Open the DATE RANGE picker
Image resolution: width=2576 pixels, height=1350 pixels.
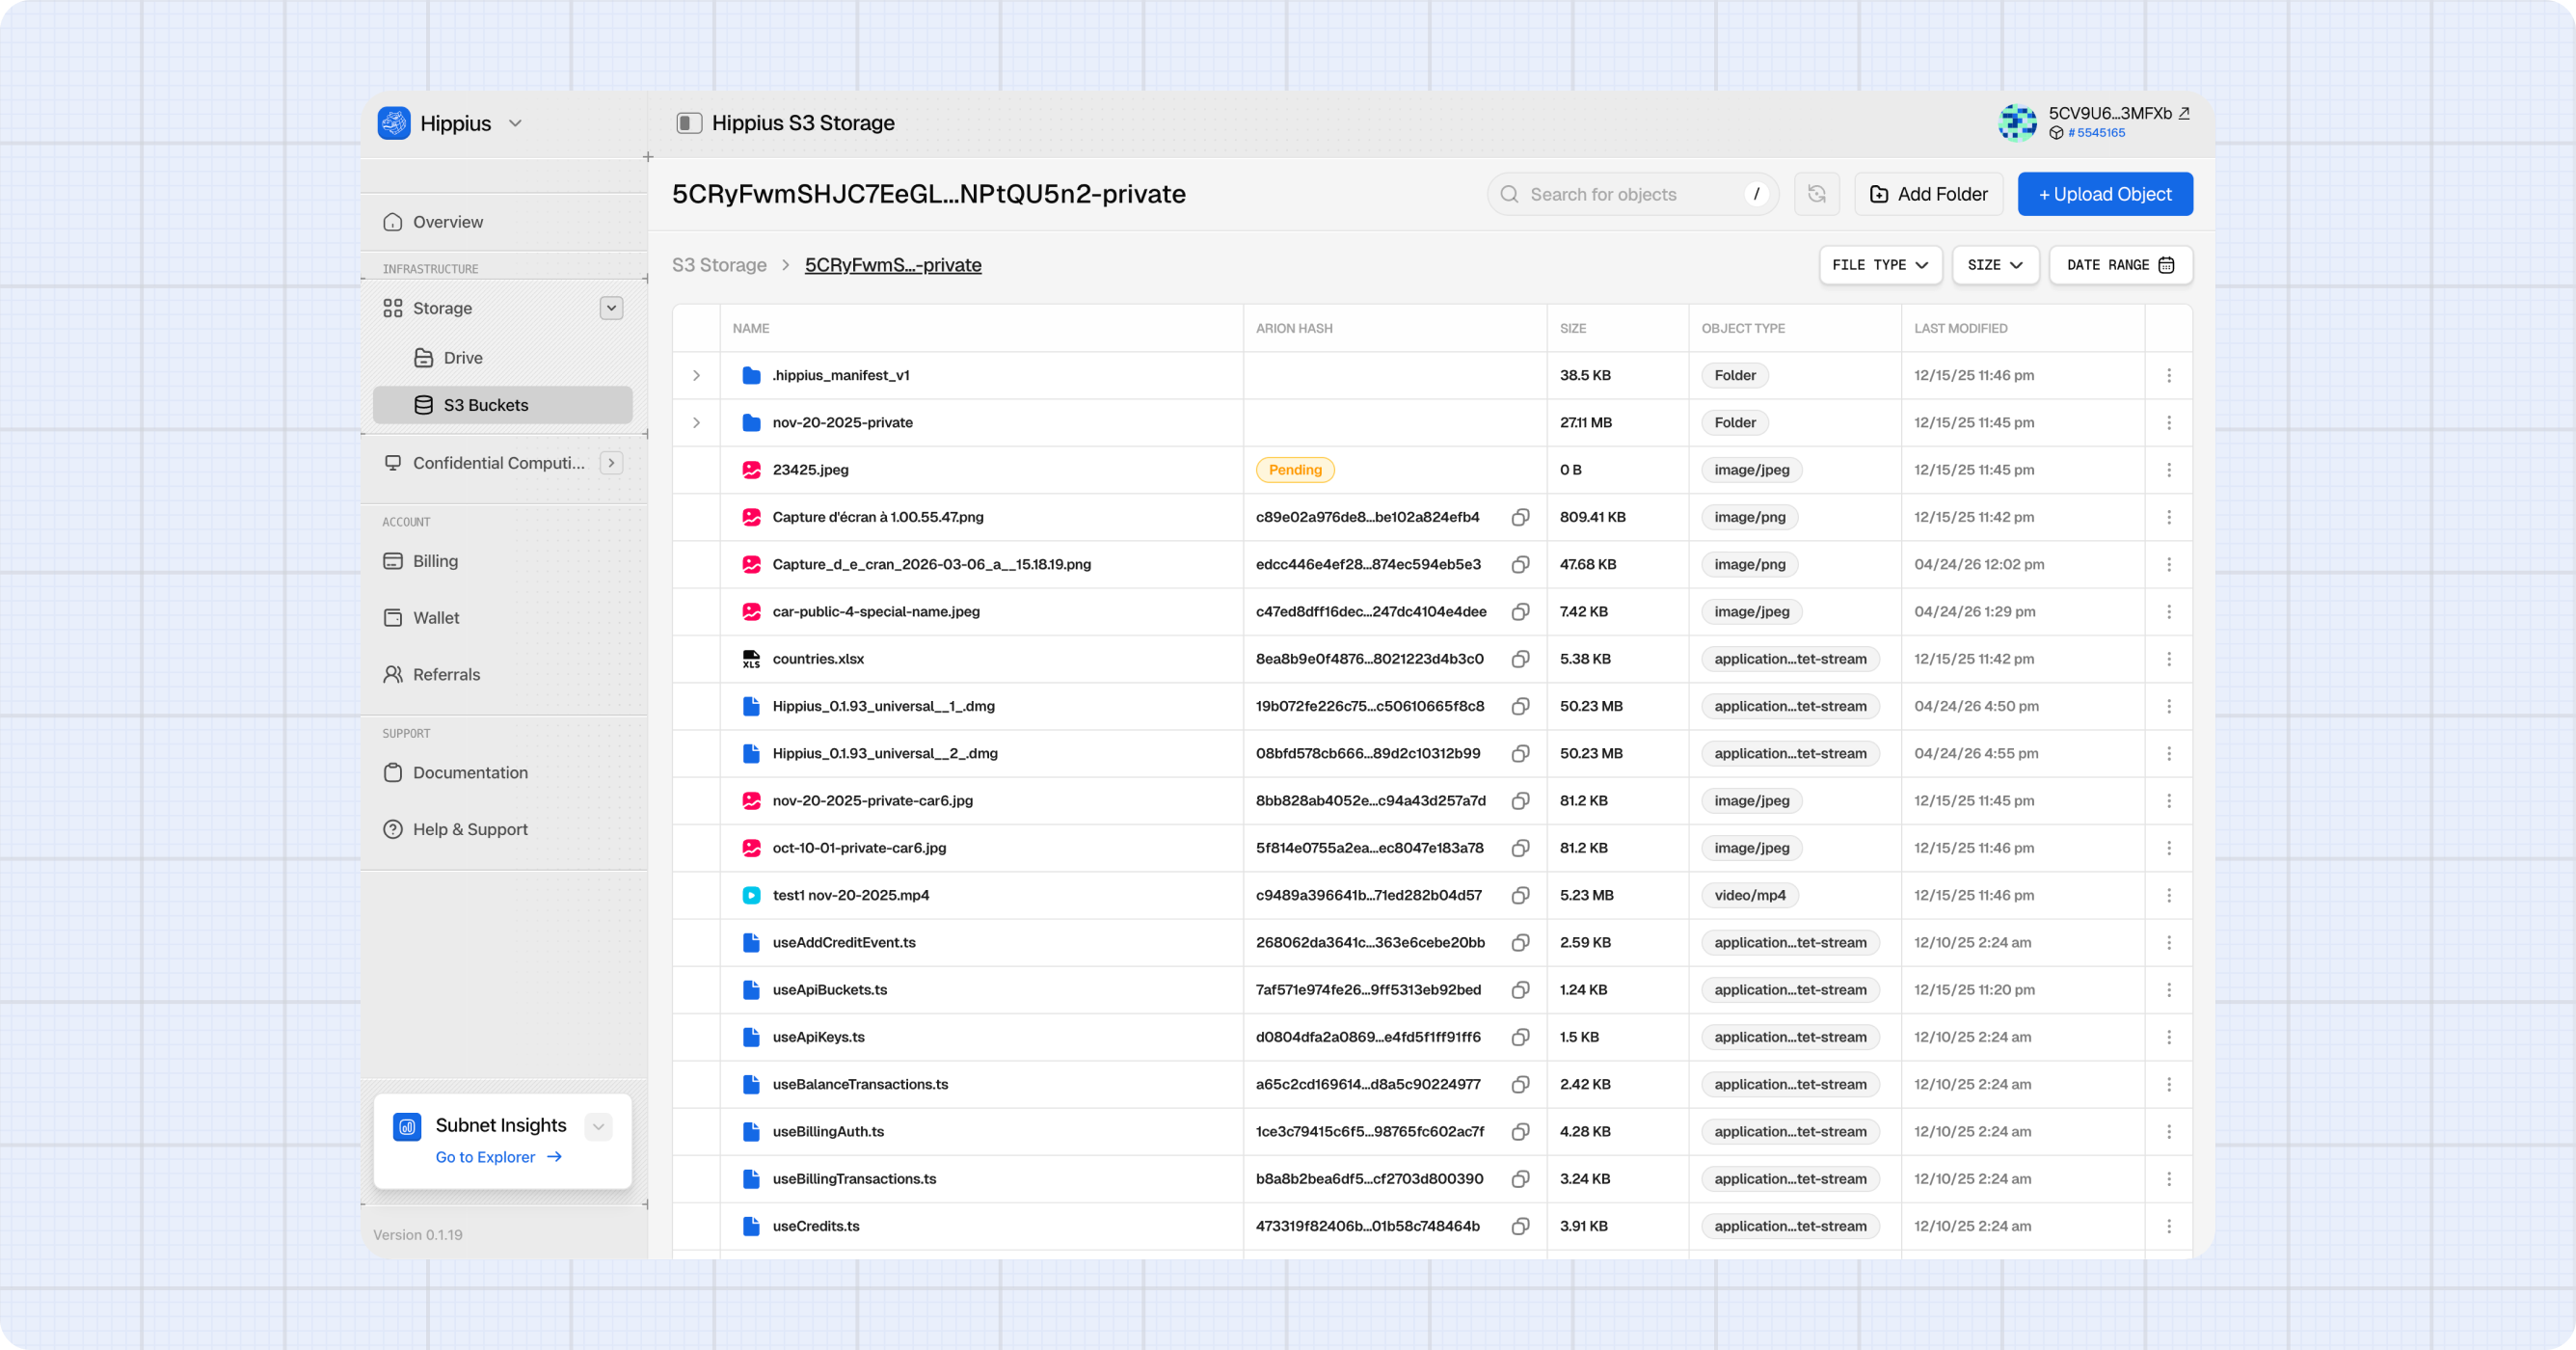point(2120,265)
